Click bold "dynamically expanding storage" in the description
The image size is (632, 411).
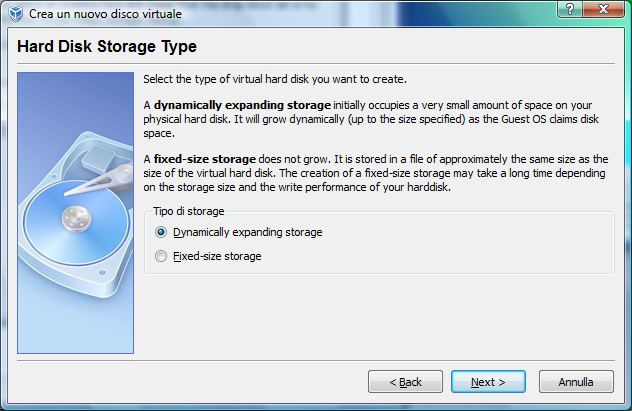point(241,105)
